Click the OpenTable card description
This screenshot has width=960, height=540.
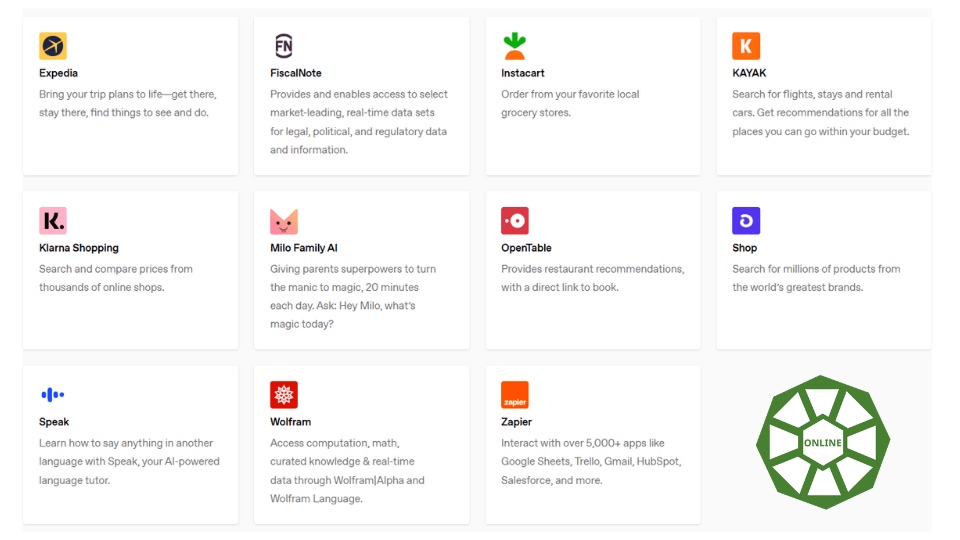pos(593,278)
